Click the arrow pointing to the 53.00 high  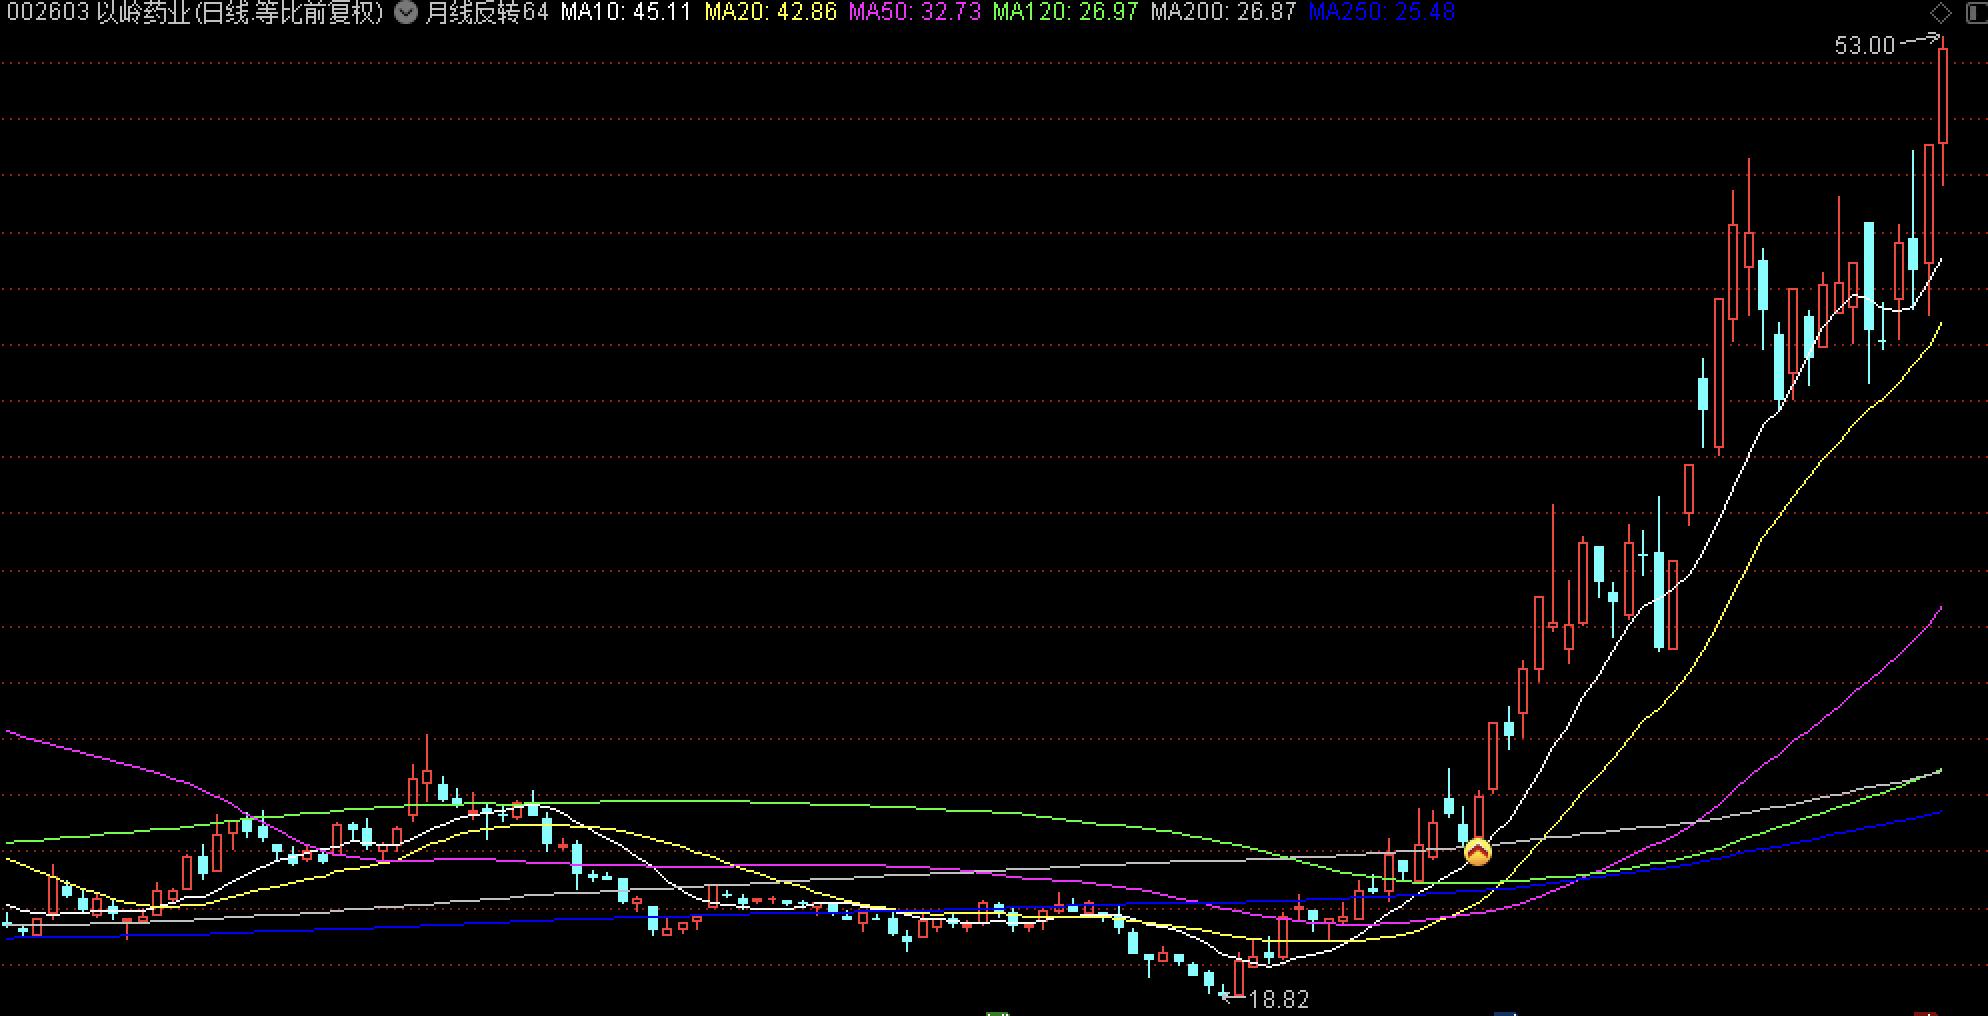[1918, 41]
